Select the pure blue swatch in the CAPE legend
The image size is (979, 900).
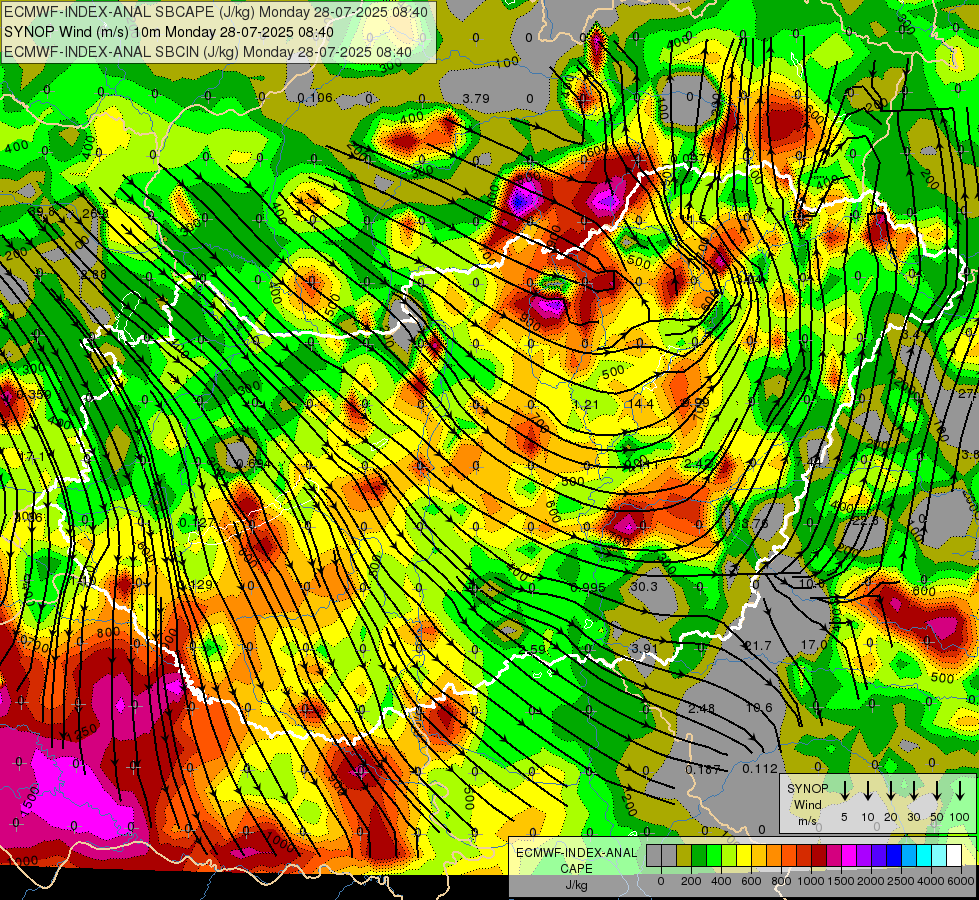893,855
